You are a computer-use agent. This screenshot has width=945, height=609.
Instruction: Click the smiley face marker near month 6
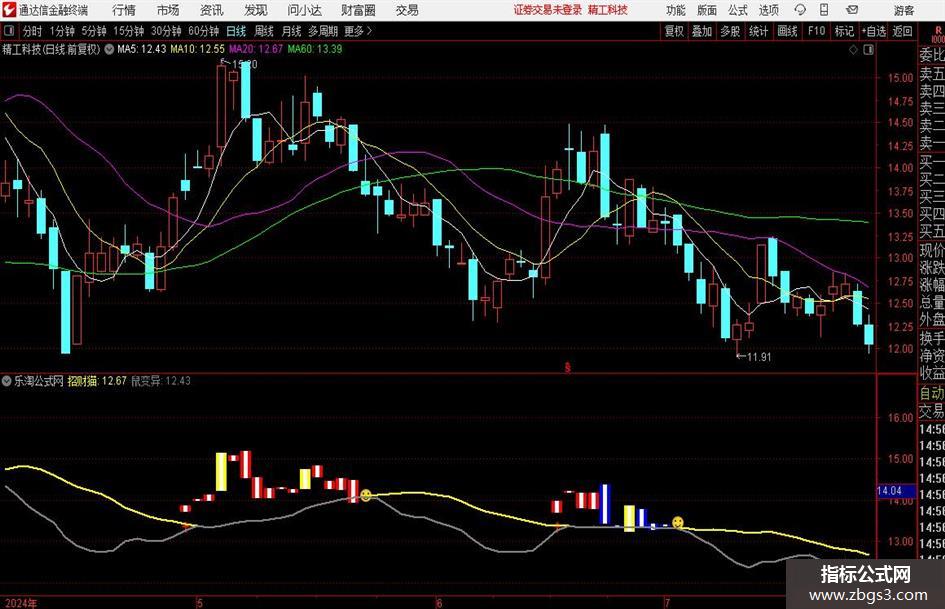(x=366, y=496)
